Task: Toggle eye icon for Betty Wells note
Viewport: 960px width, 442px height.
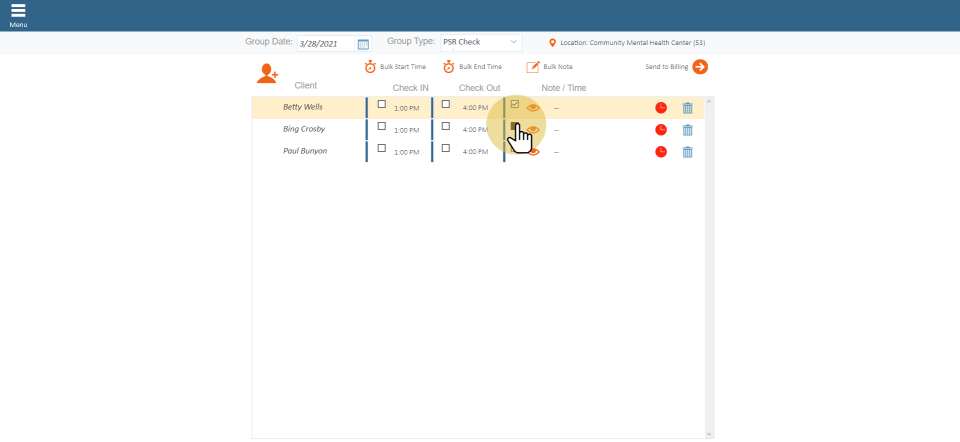Action: tap(533, 108)
